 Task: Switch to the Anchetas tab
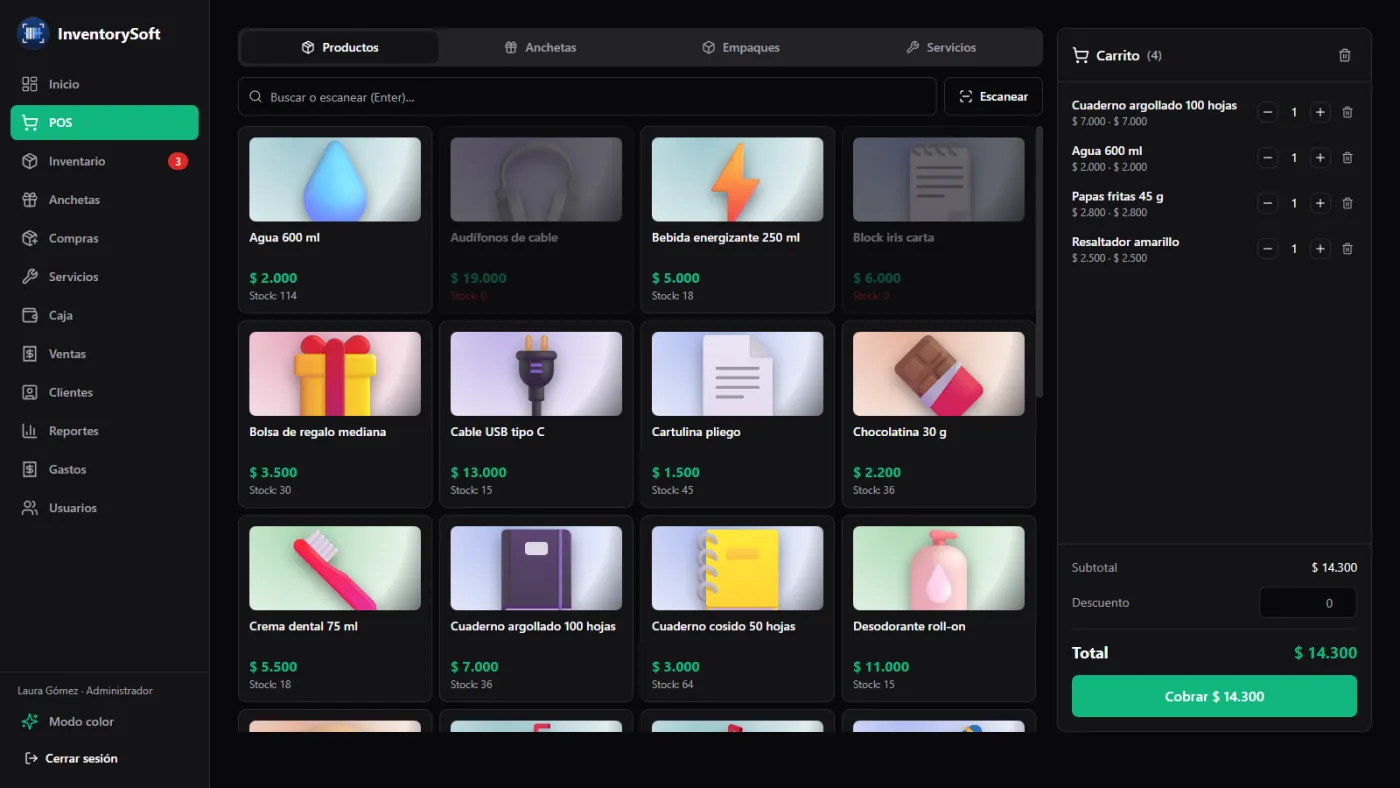point(540,47)
